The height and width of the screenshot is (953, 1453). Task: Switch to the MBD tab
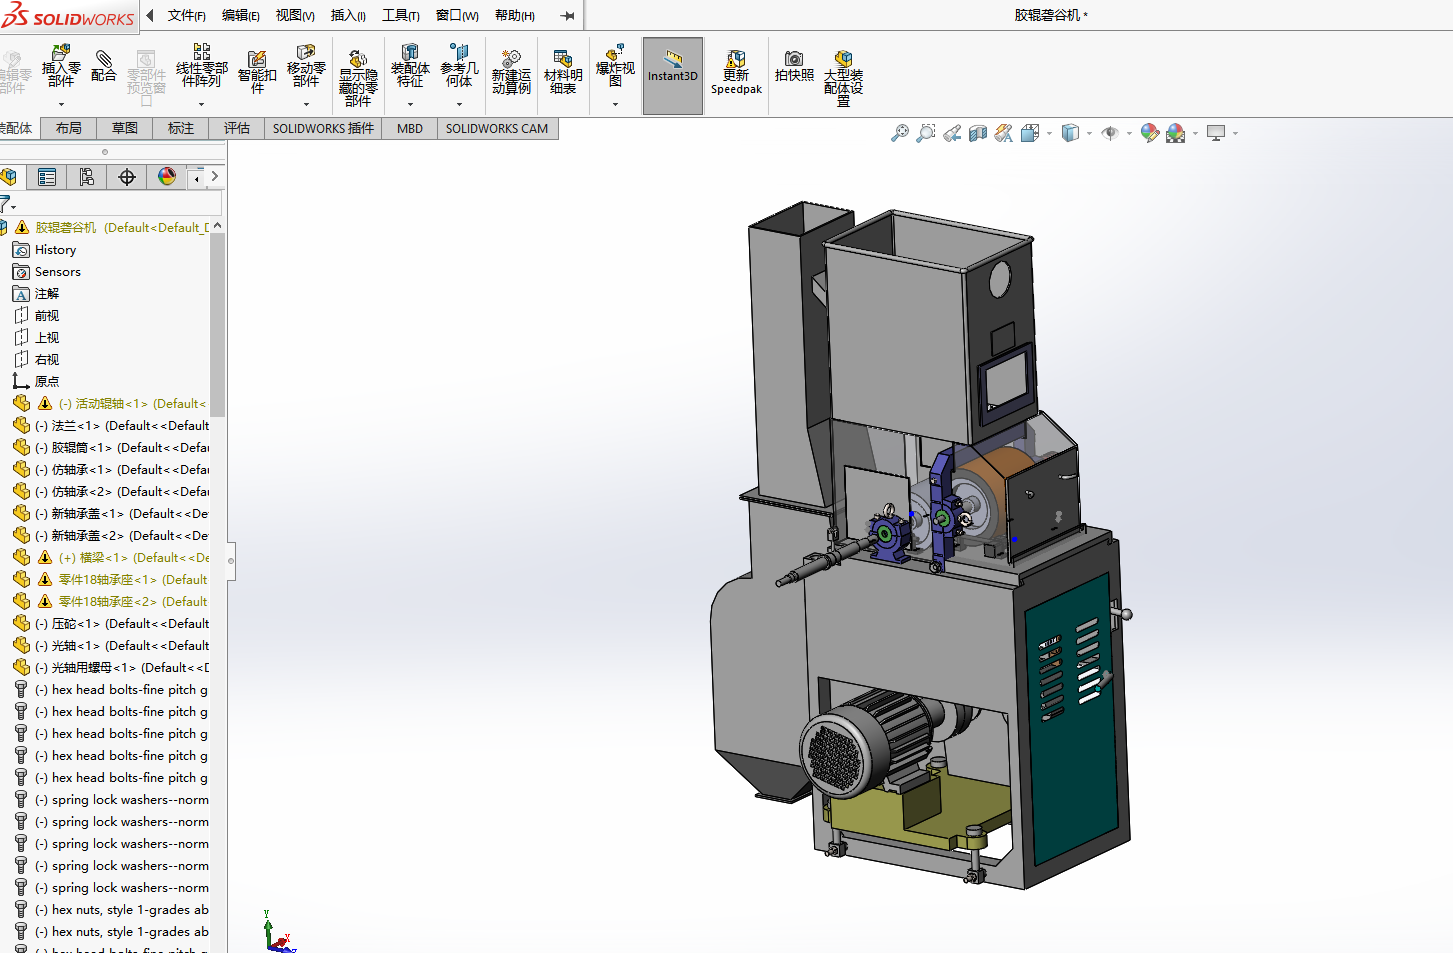(410, 128)
